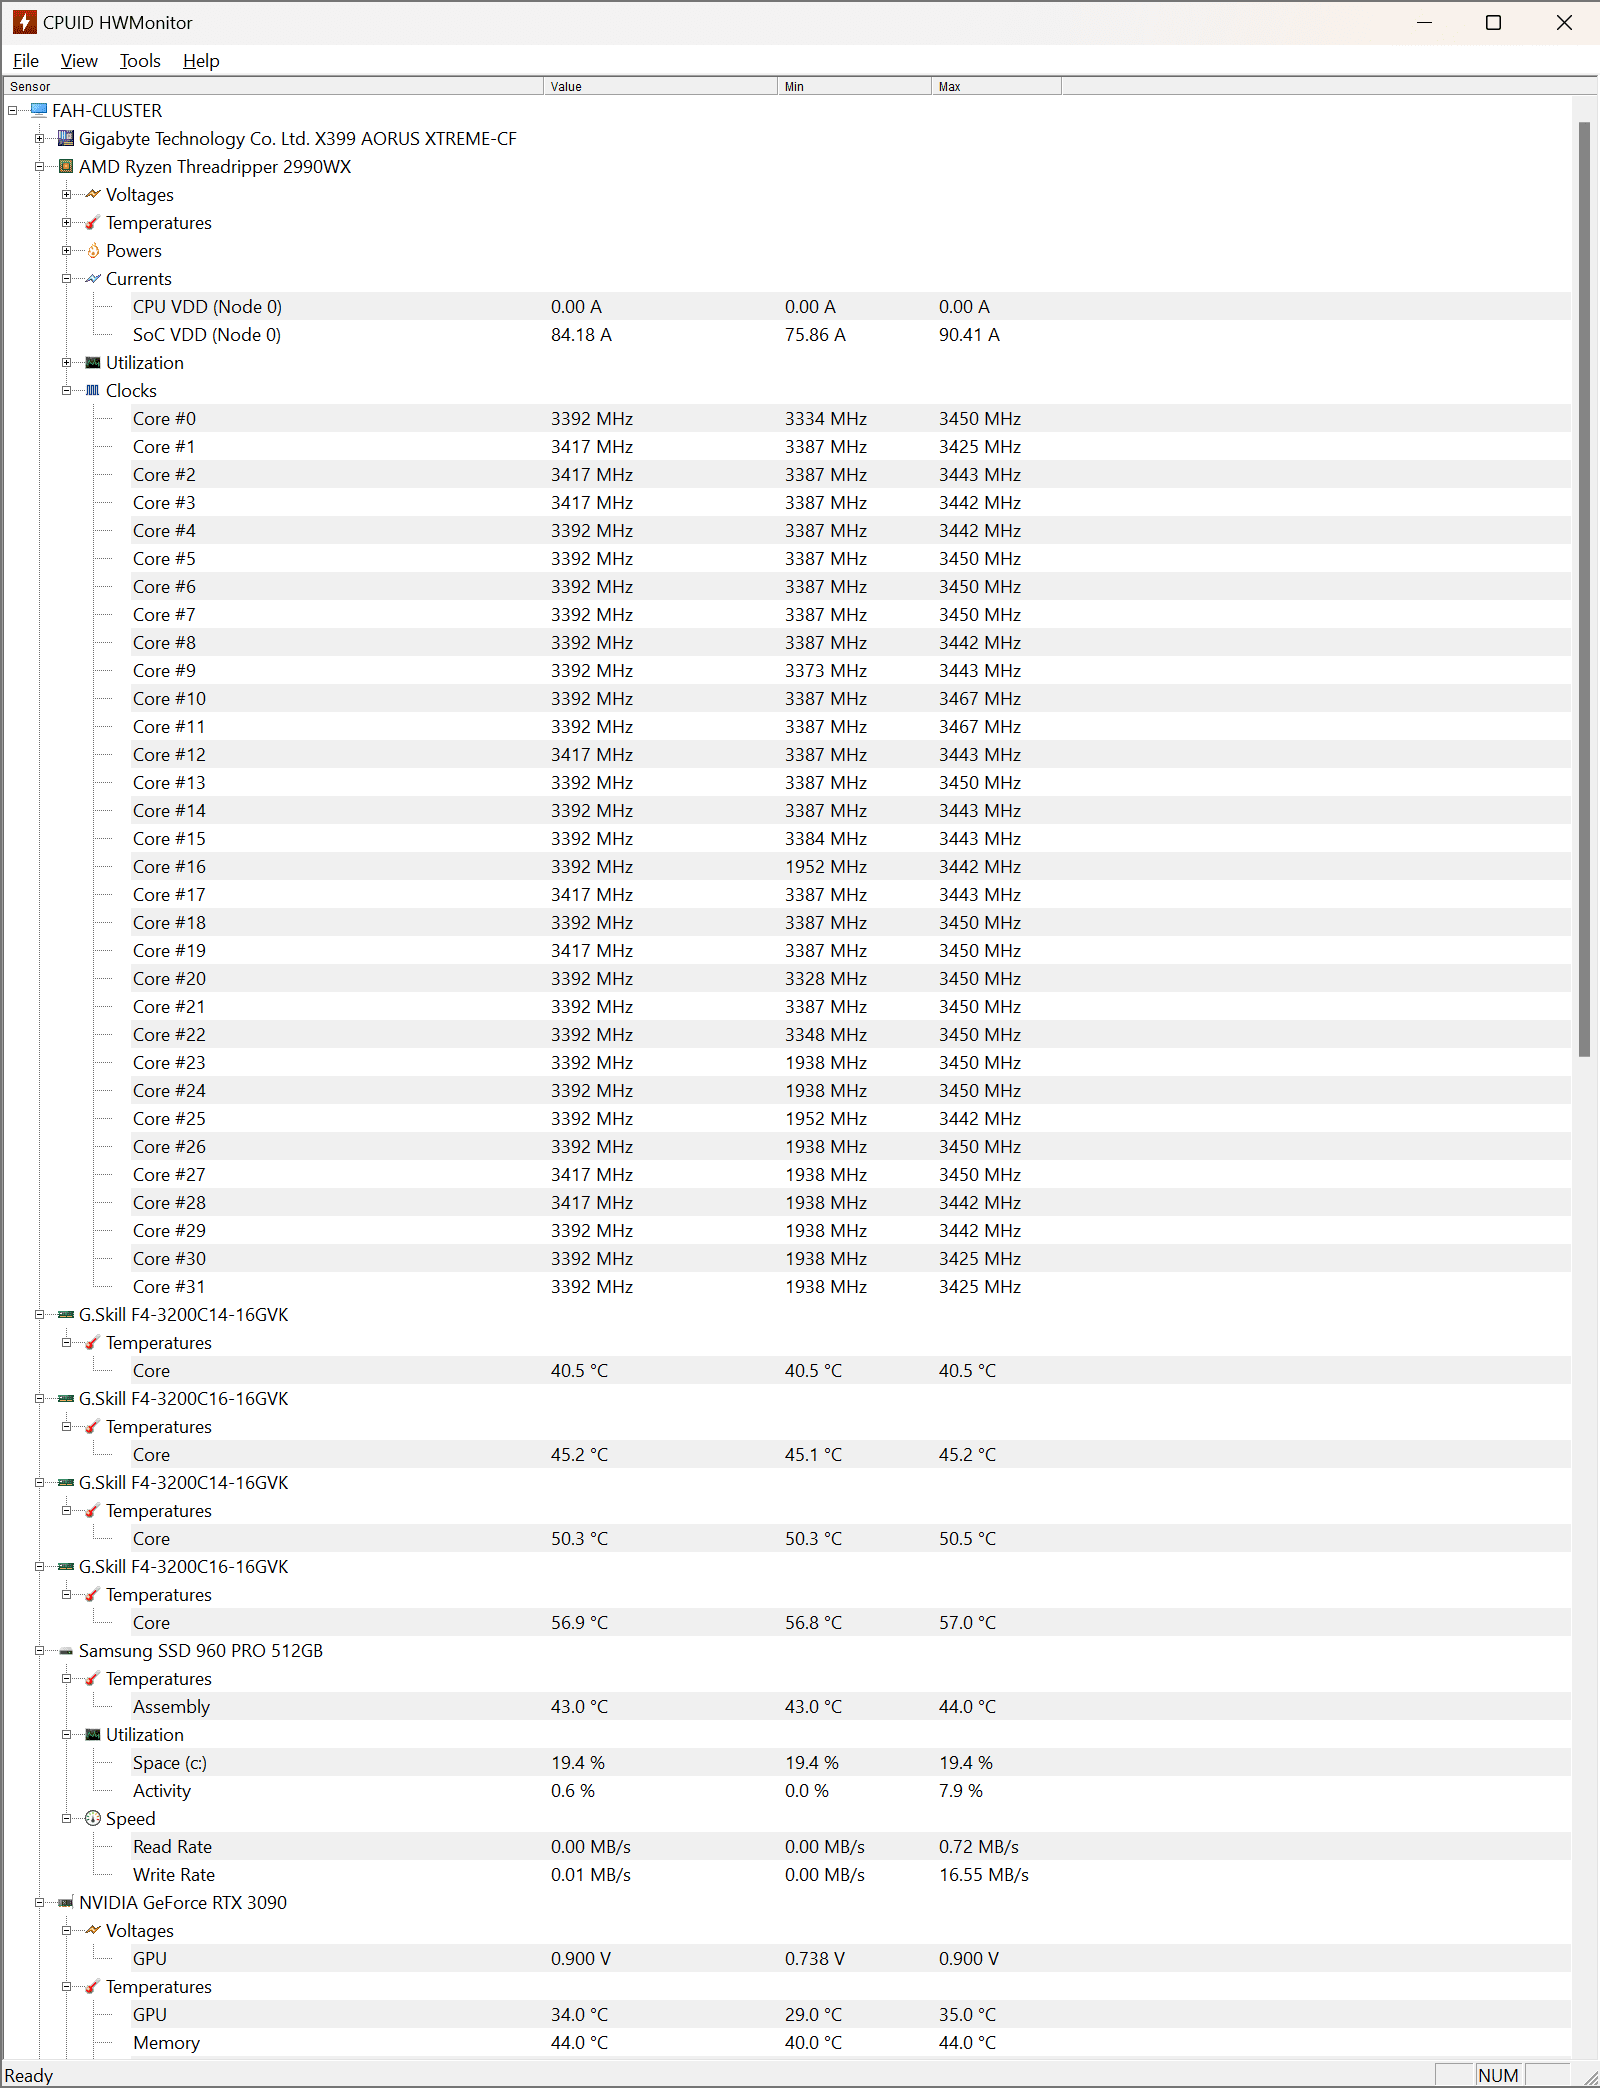This screenshot has height=2088, width=1600.
Task: Expand the CPU Powers section
Action: (x=66, y=250)
